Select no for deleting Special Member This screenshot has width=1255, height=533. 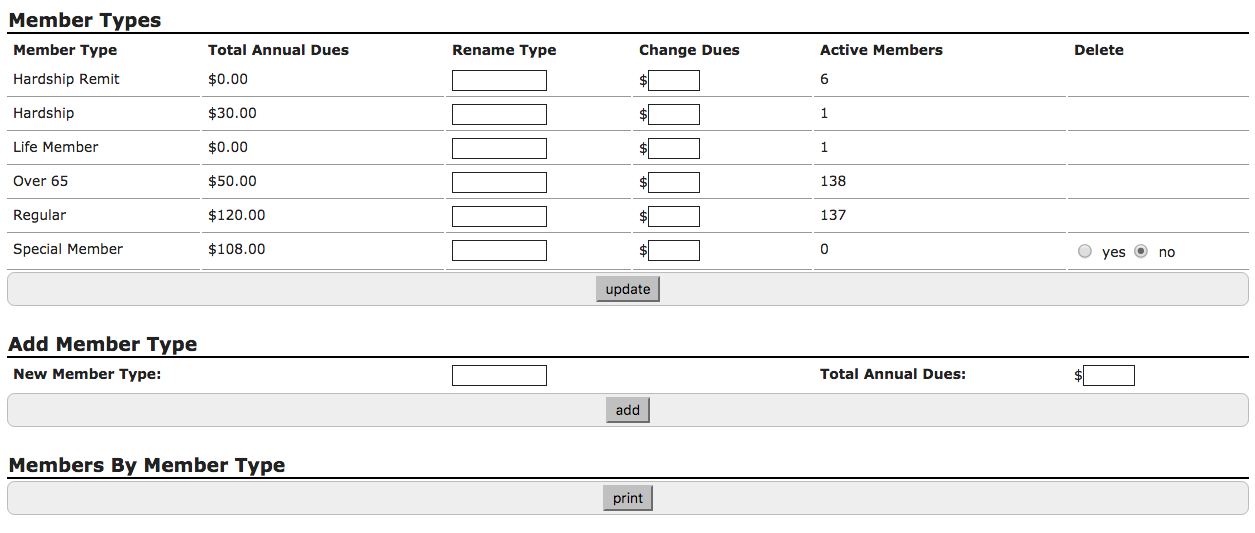tap(1141, 252)
